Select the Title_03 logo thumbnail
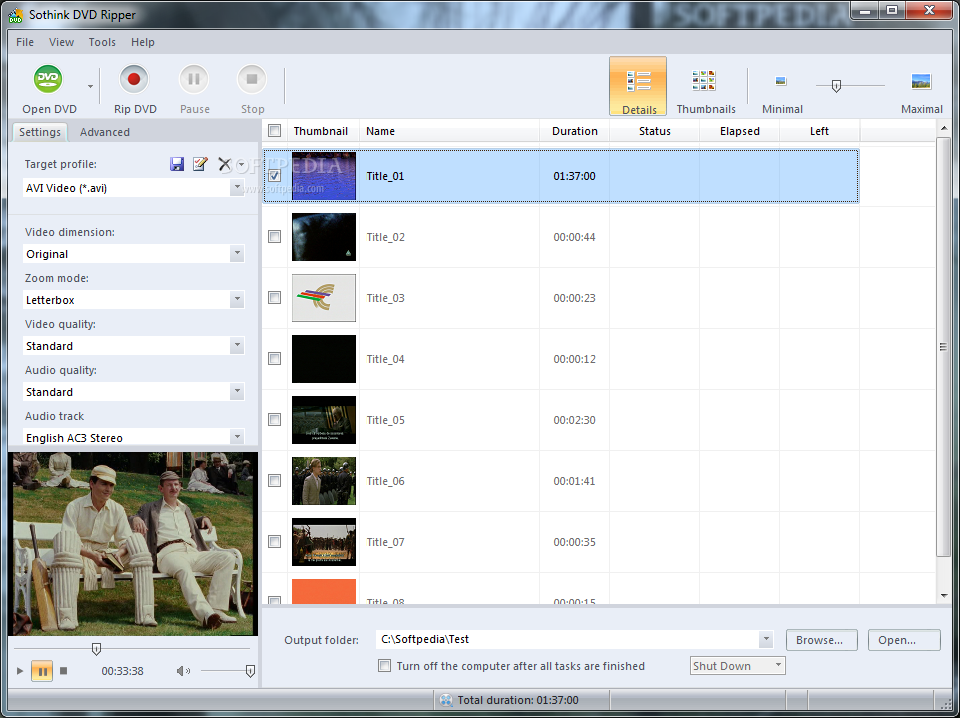The width and height of the screenshot is (960, 718). 324,297
